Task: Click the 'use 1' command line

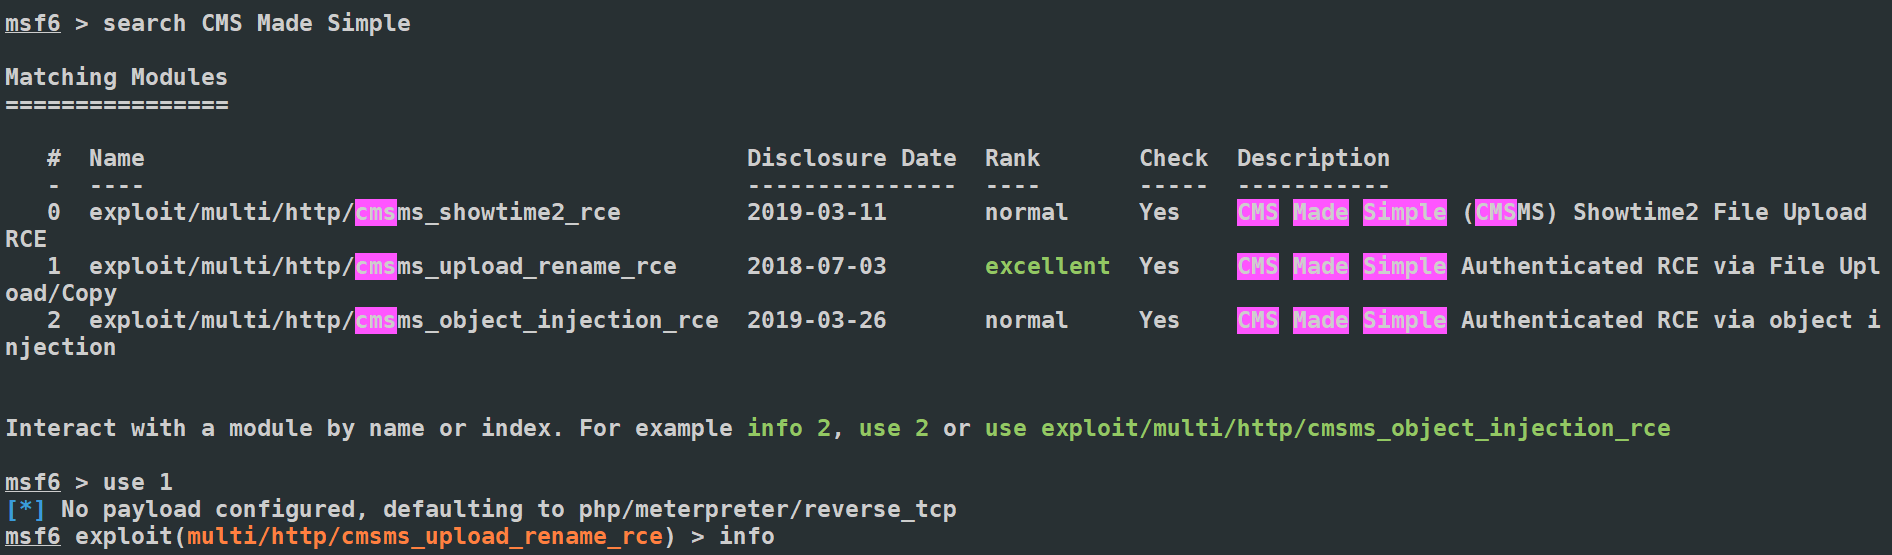Action: 137,482
